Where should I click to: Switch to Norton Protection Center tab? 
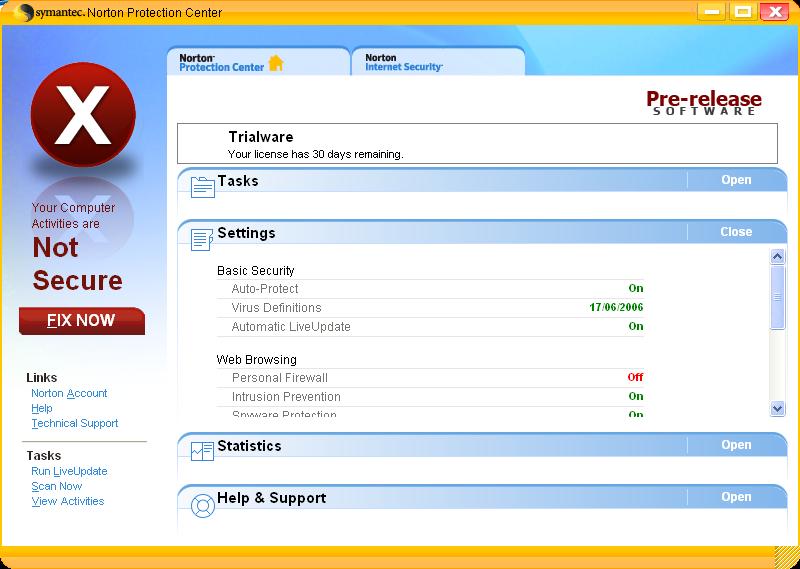pos(259,62)
